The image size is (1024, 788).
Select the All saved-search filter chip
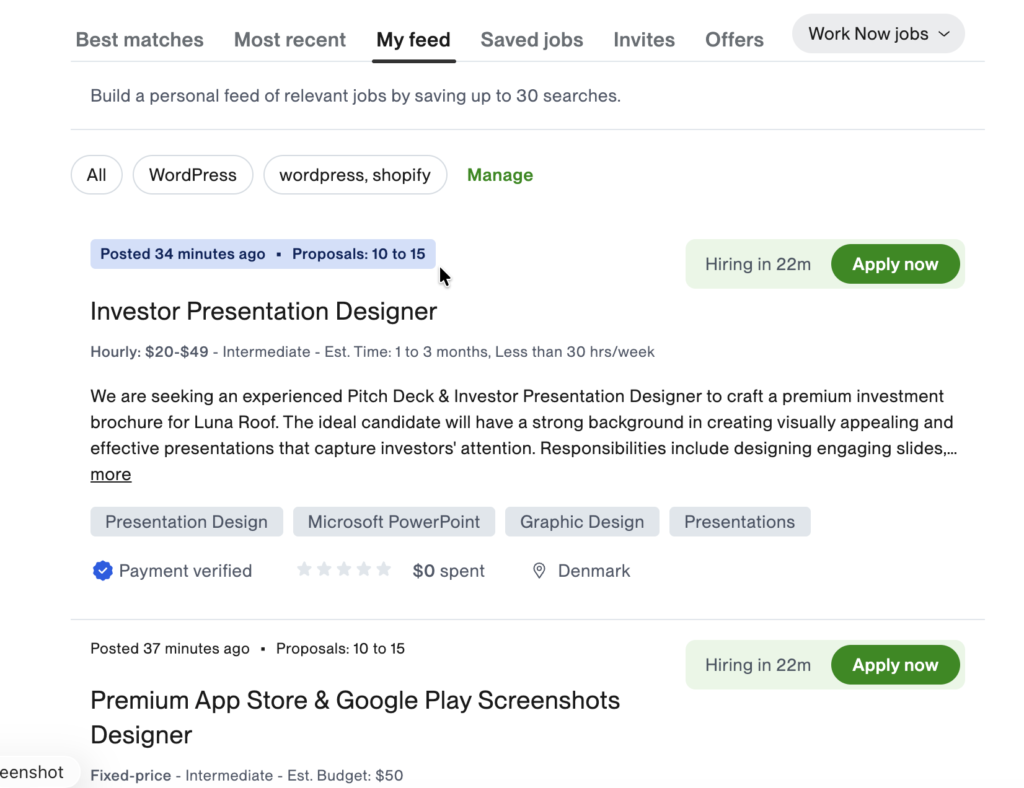tap(97, 175)
